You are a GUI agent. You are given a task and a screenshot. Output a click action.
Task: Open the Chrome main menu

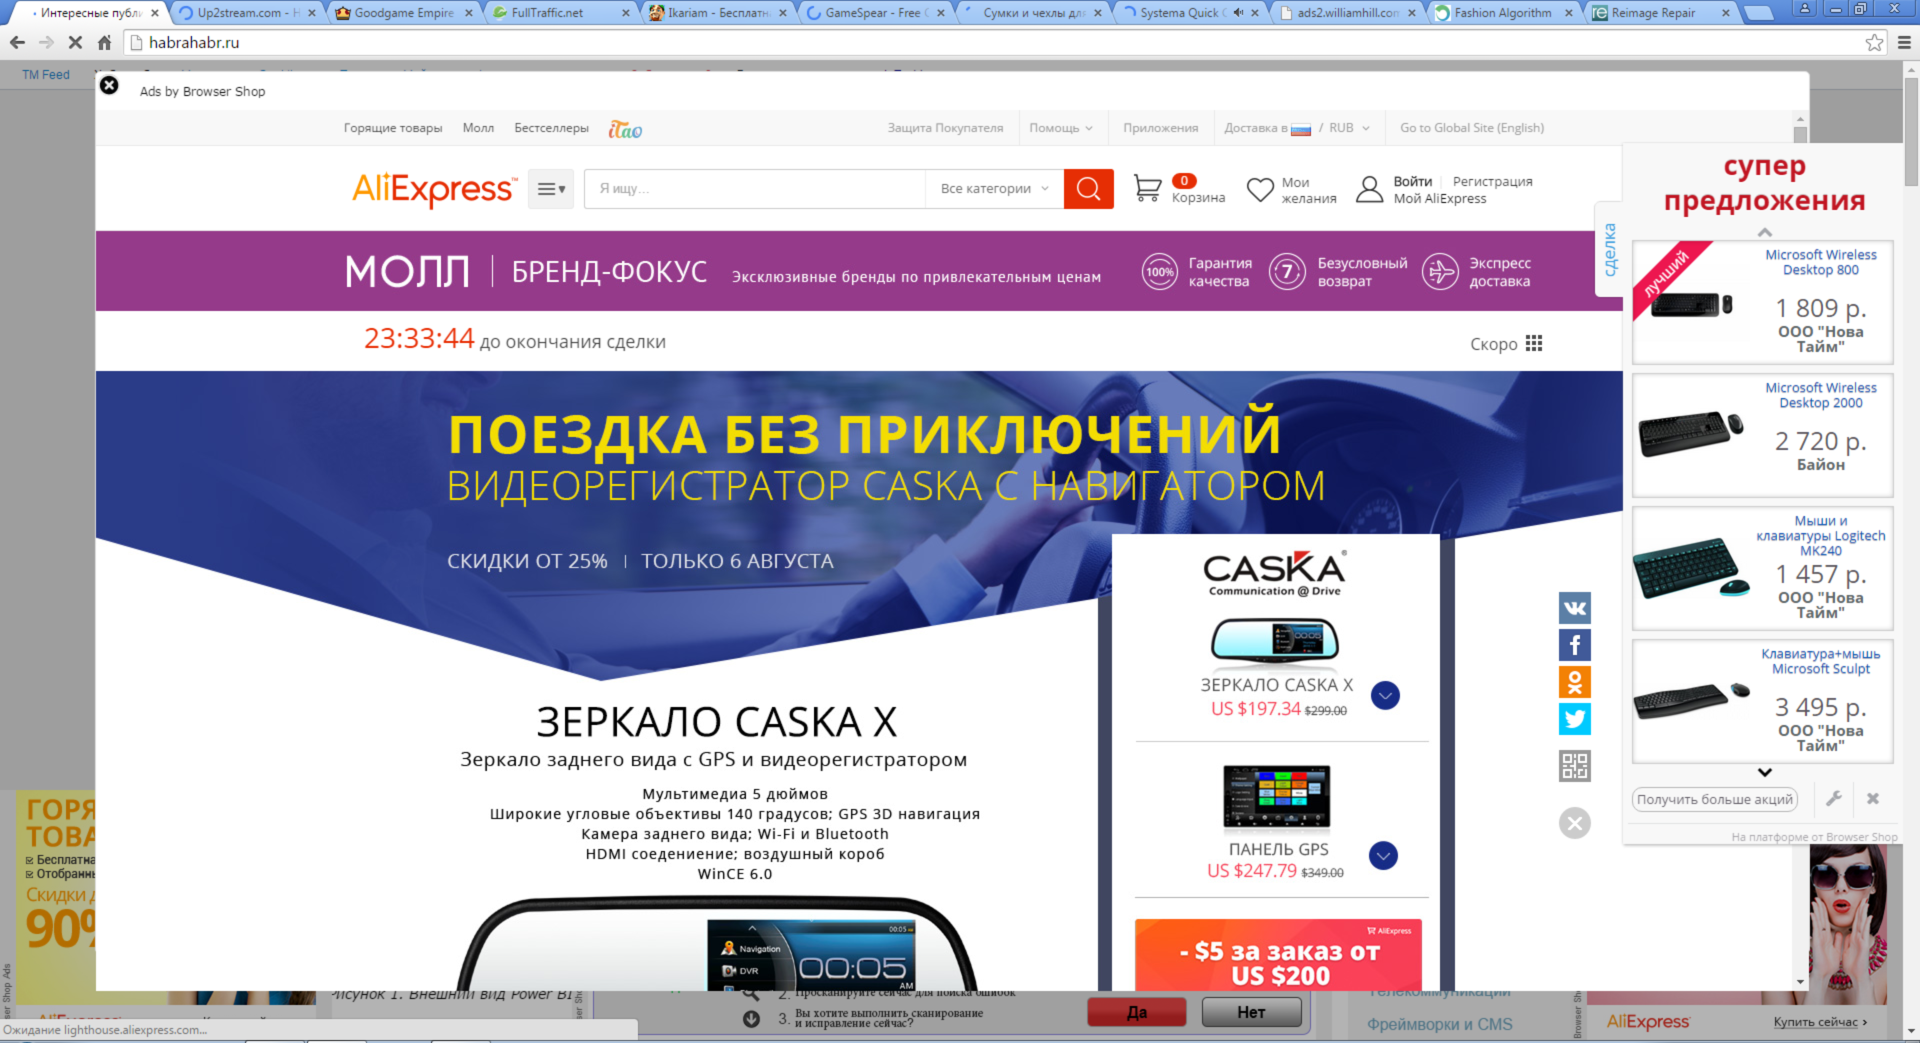1904,43
